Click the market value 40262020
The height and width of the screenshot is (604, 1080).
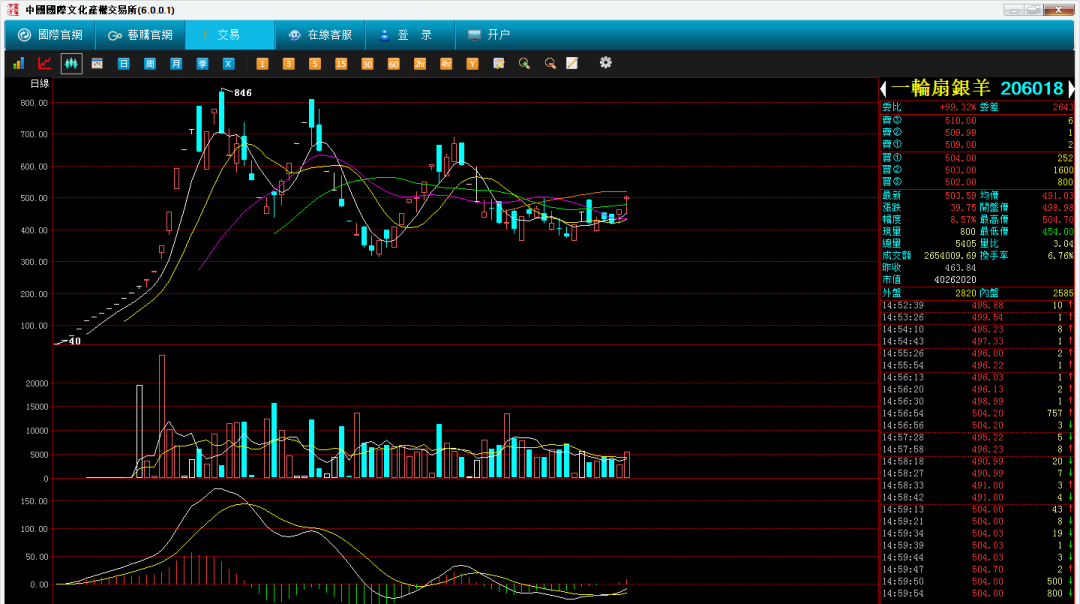pos(955,280)
